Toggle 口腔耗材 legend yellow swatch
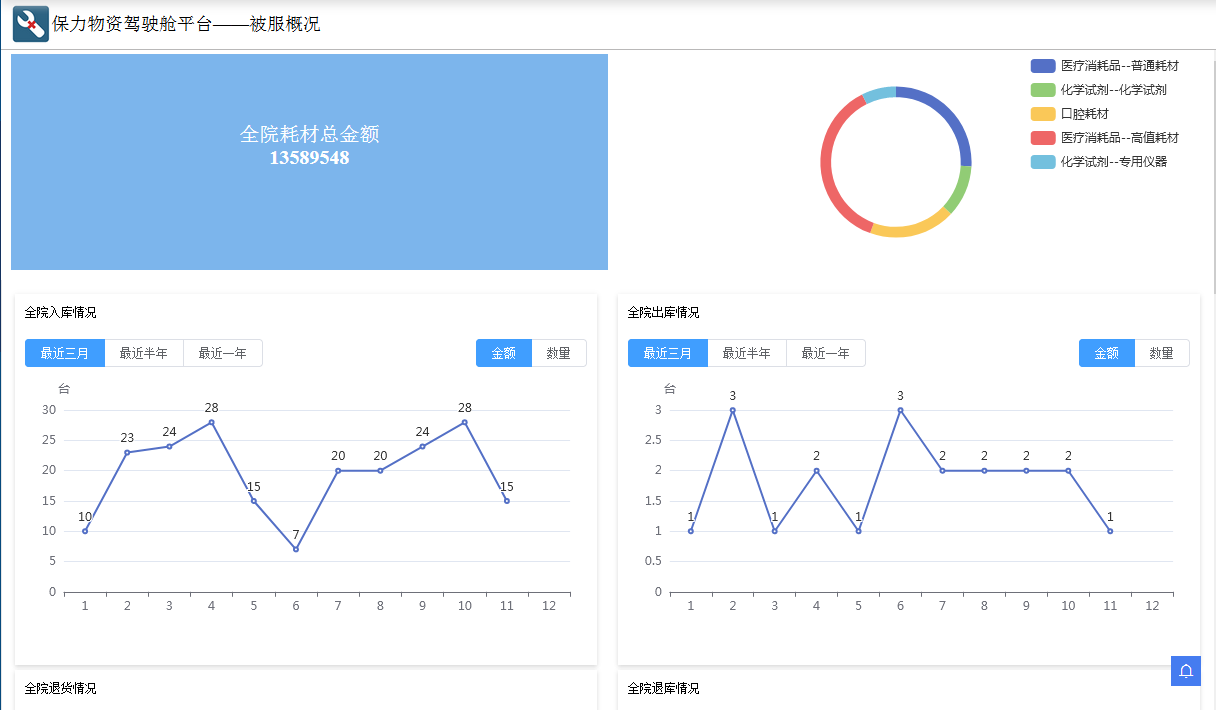 [x=1043, y=114]
